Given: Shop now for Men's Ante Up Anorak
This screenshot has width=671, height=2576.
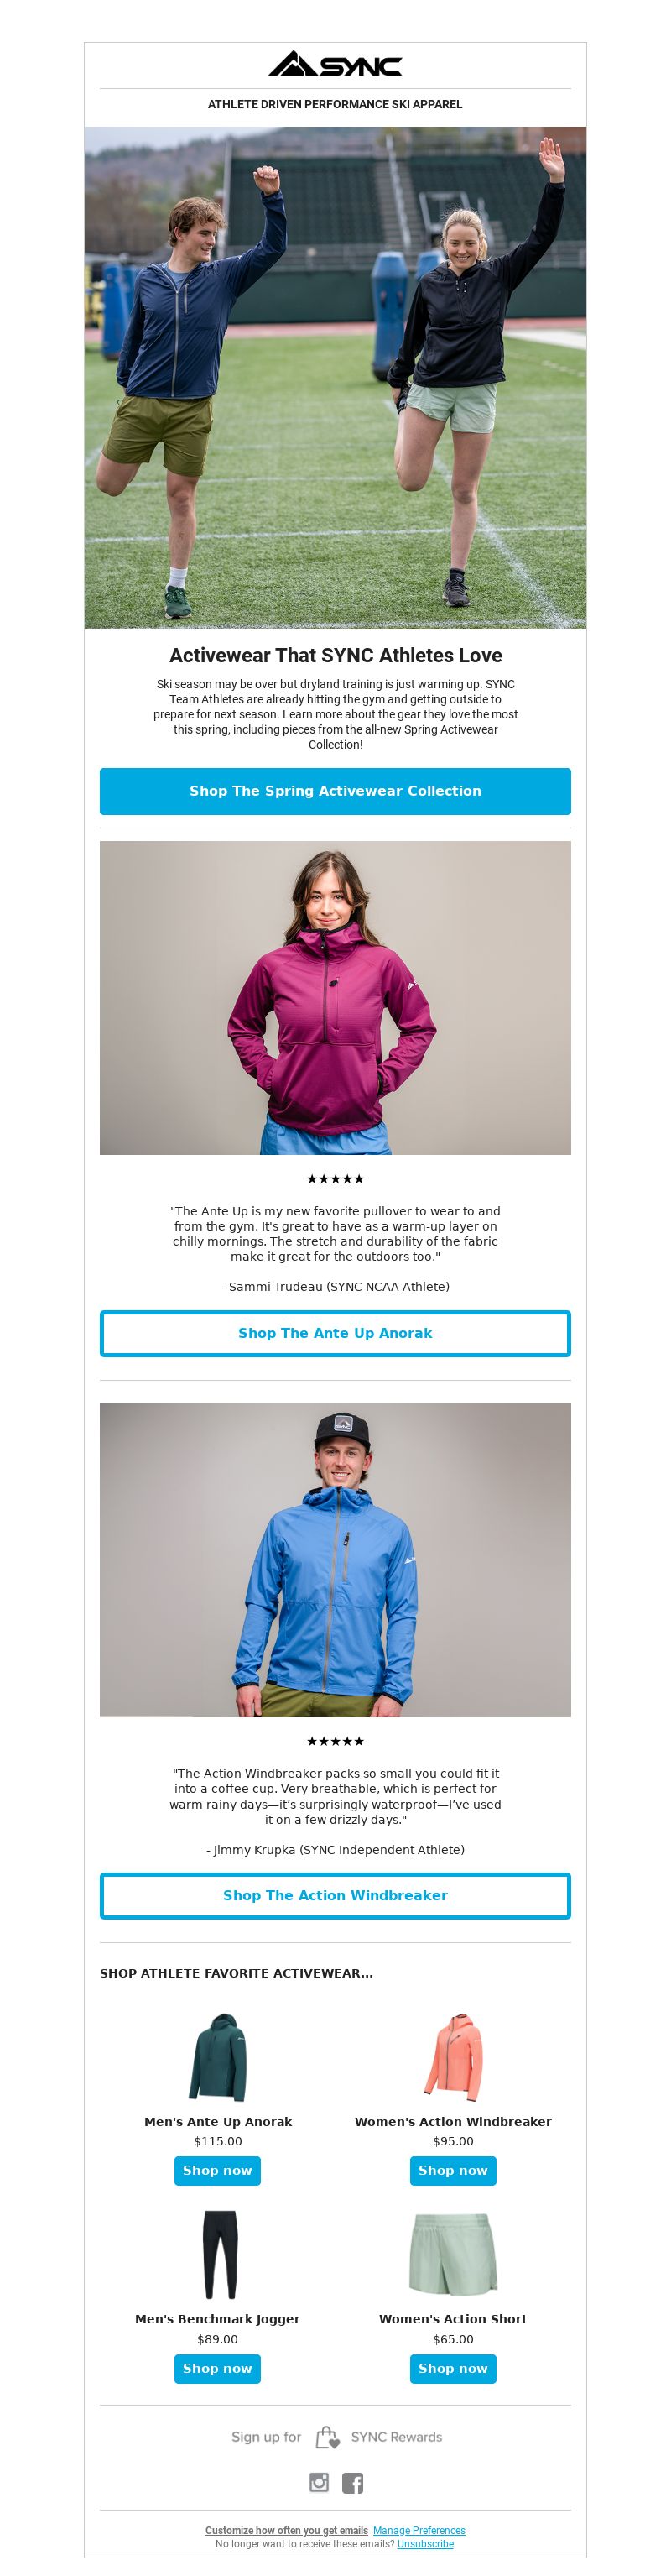Looking at the screenshot, I should pyautogui.click(x=218, y=2170).
